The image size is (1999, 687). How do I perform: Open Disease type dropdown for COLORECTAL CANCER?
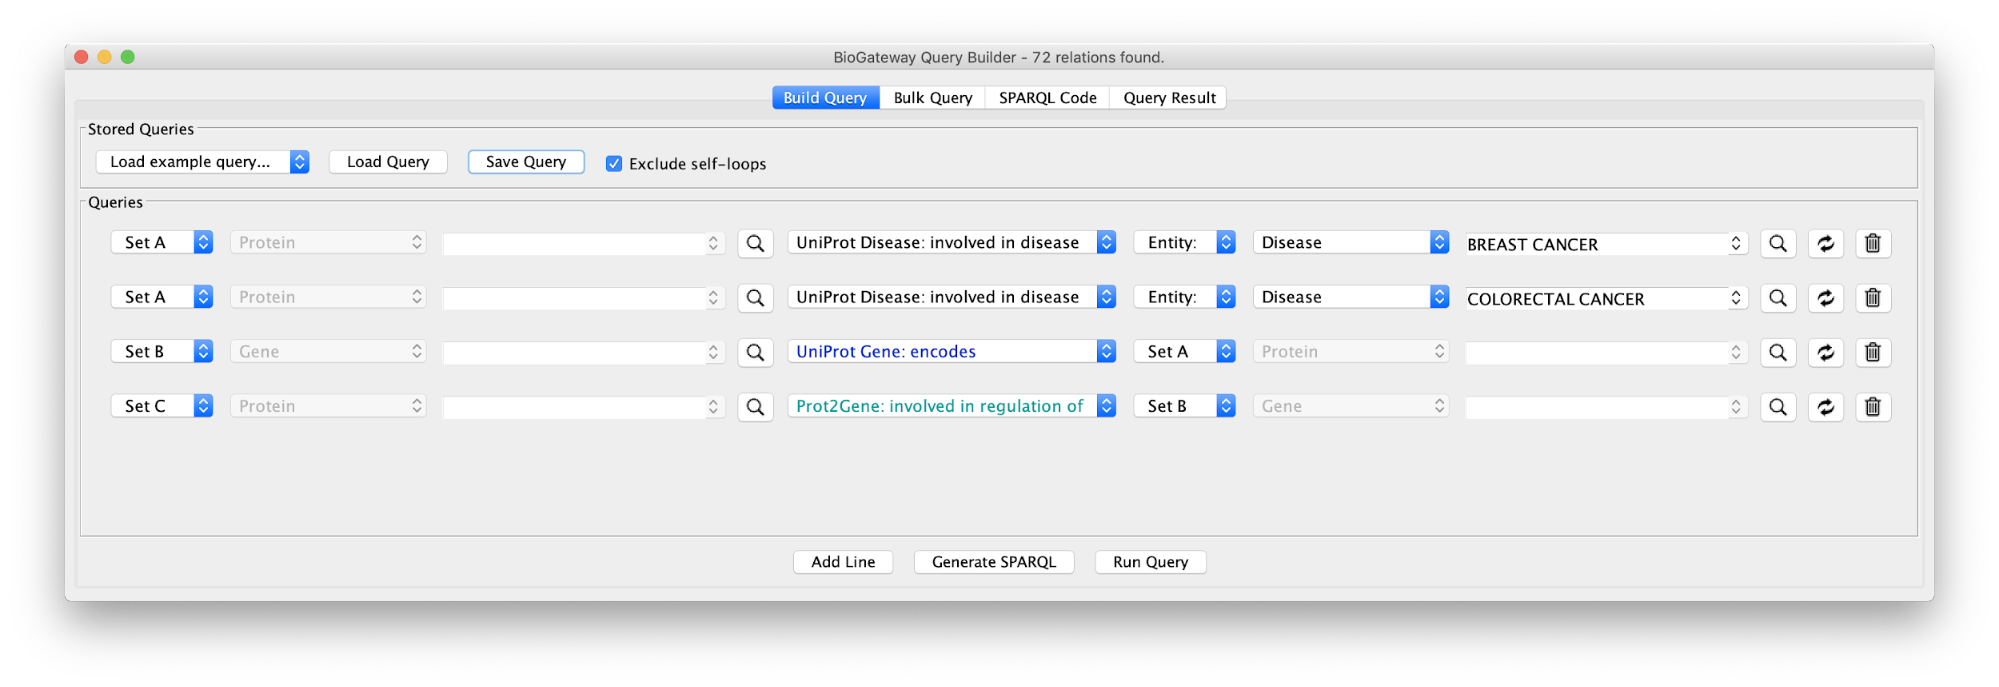(1350, 297)
